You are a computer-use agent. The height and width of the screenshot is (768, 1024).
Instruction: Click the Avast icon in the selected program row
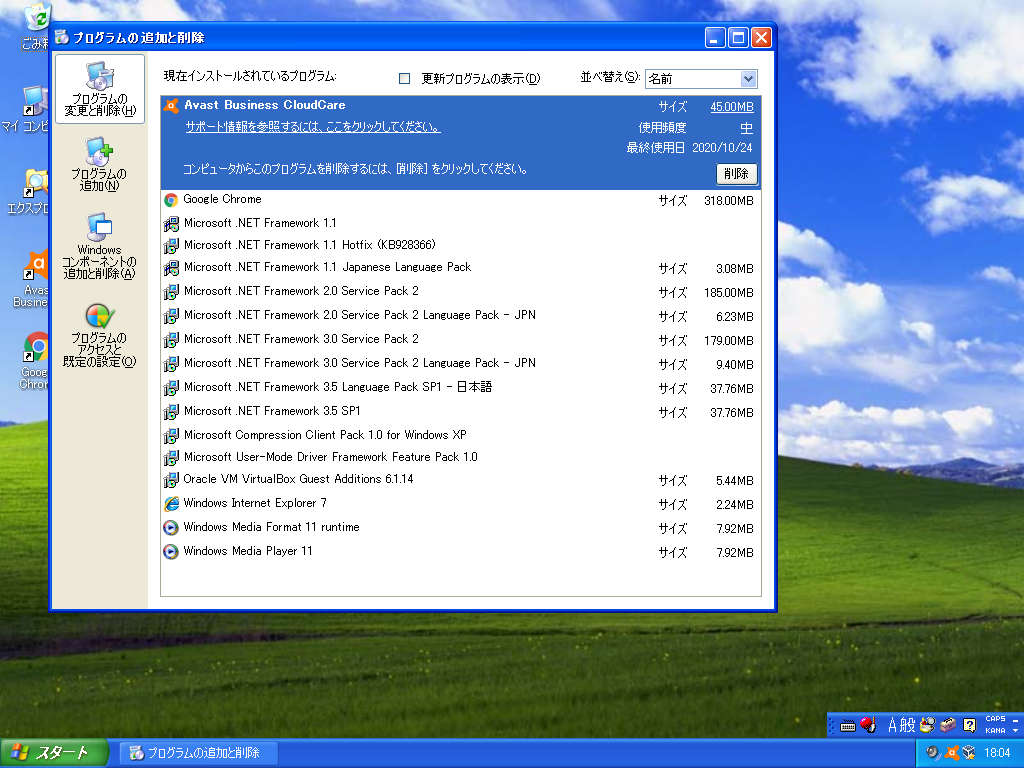click(171, 106)
